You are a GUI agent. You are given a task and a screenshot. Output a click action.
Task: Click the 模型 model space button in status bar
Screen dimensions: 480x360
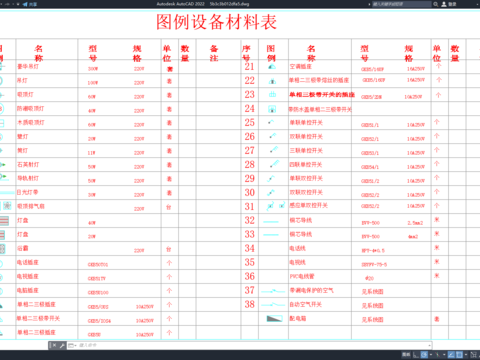[x=406, y=355]
